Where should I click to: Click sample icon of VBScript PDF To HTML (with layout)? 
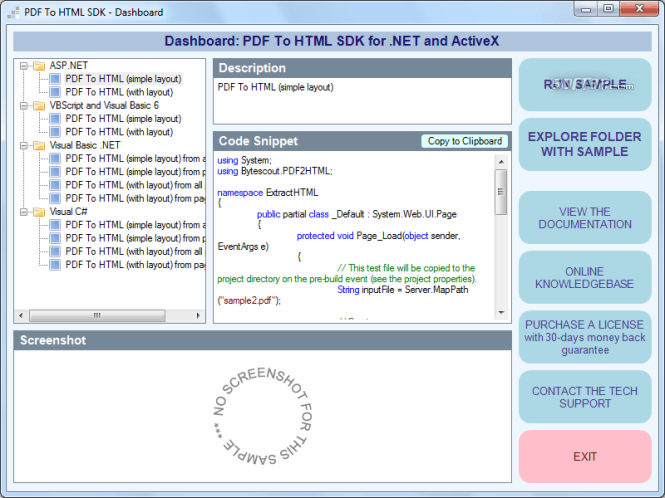(55, 132)
